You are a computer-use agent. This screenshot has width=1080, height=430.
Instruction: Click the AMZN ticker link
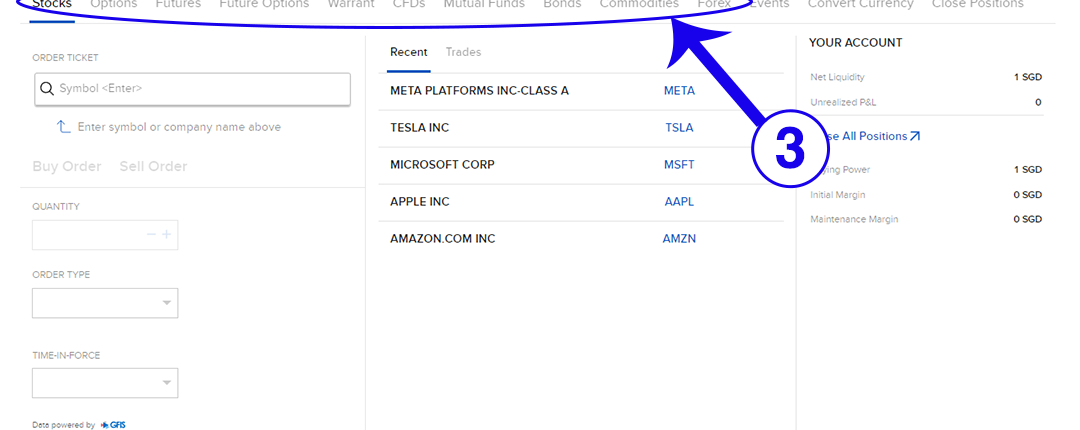click(679, 239)
